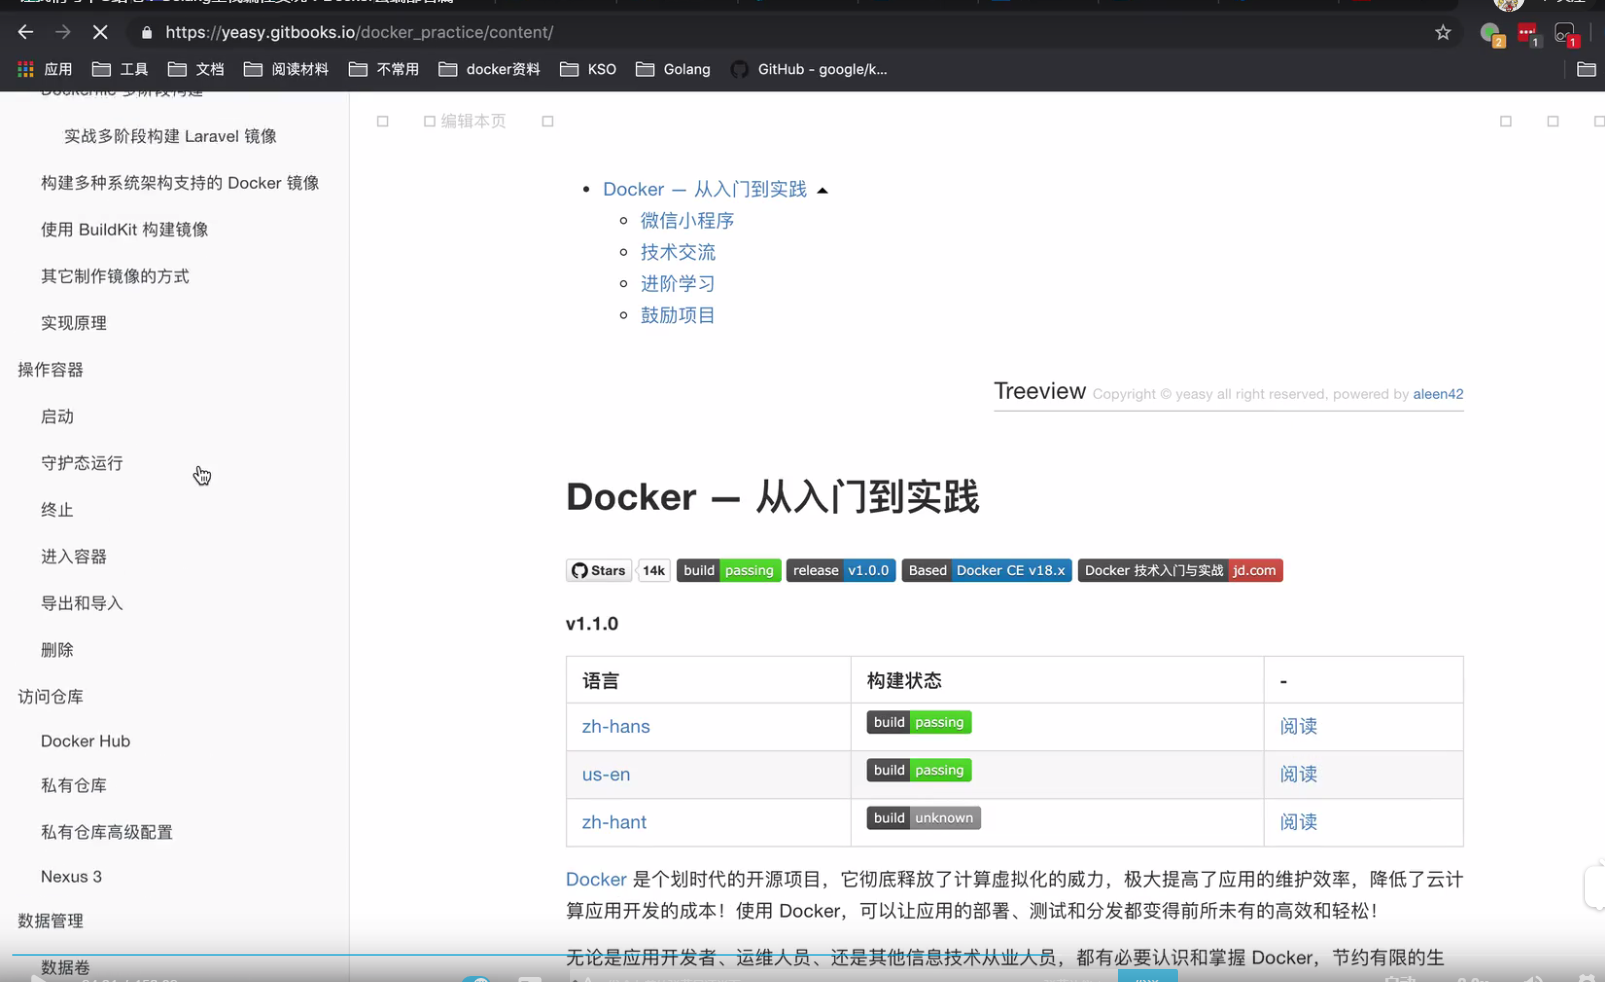Screen dimensions: 1605x982
Task: Collapse the Treeview list with the triangle arrow
Action: tap(822, 190)
